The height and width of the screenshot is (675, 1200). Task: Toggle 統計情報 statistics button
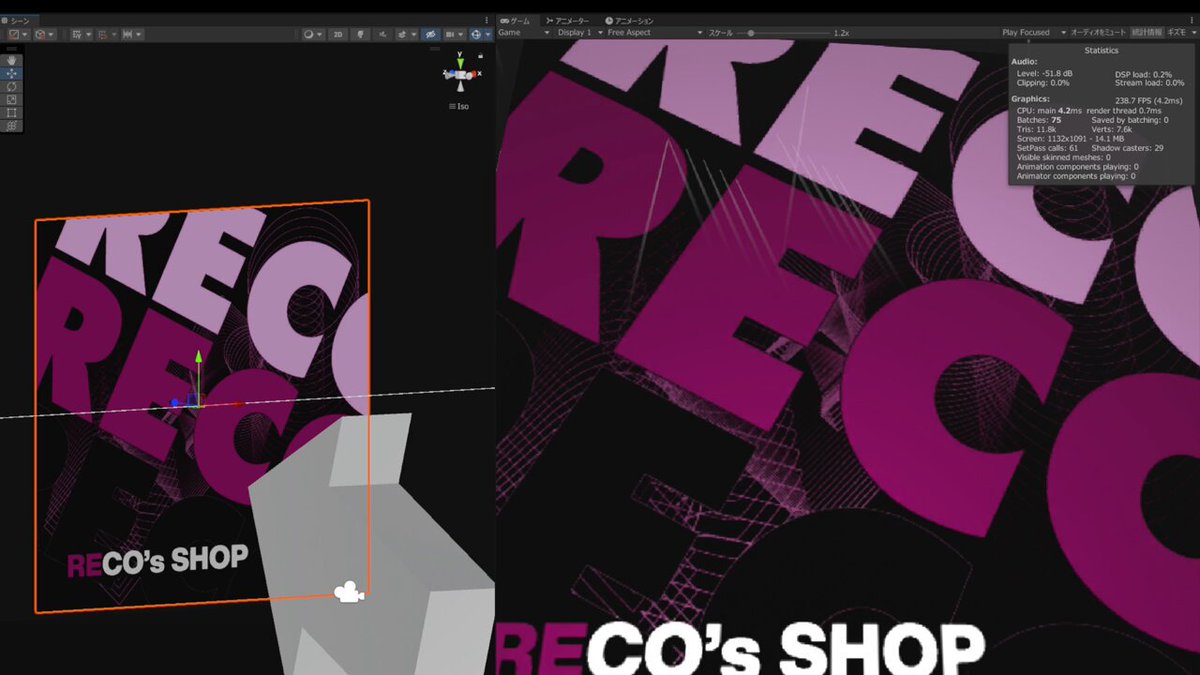[x=1147, y=32]
